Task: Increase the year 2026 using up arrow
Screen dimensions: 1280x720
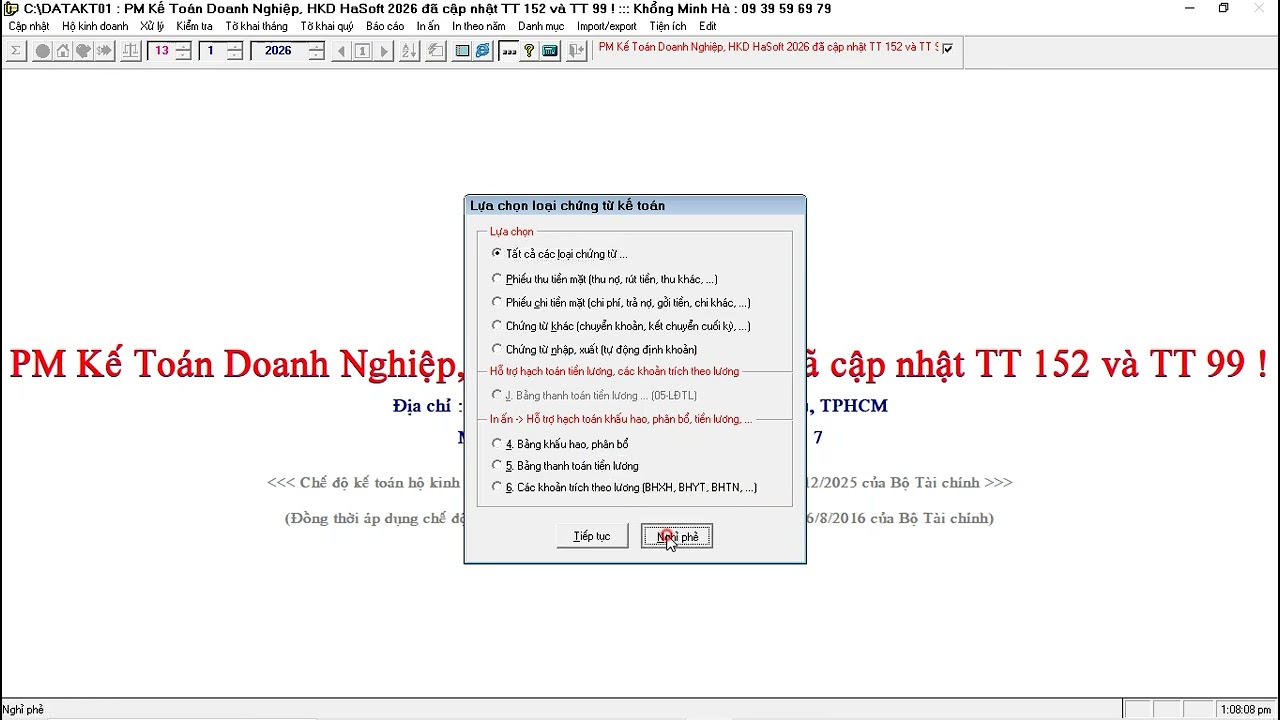Action: click(316, 46)
